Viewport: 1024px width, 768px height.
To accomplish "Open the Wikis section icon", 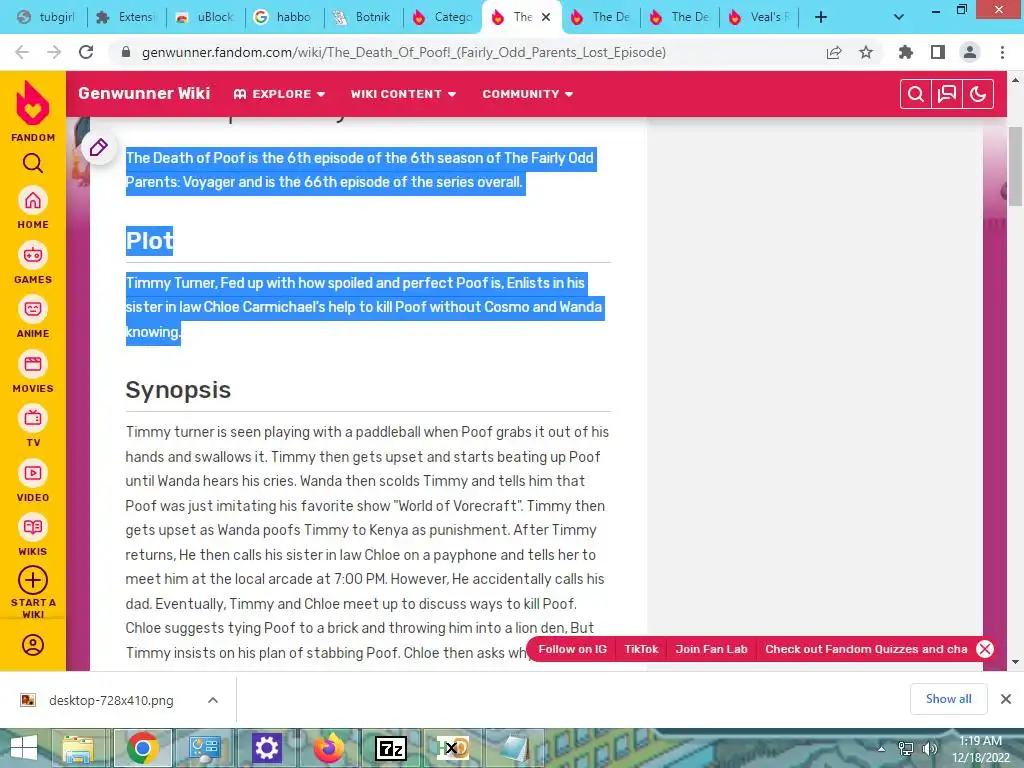I will (33, 528).
